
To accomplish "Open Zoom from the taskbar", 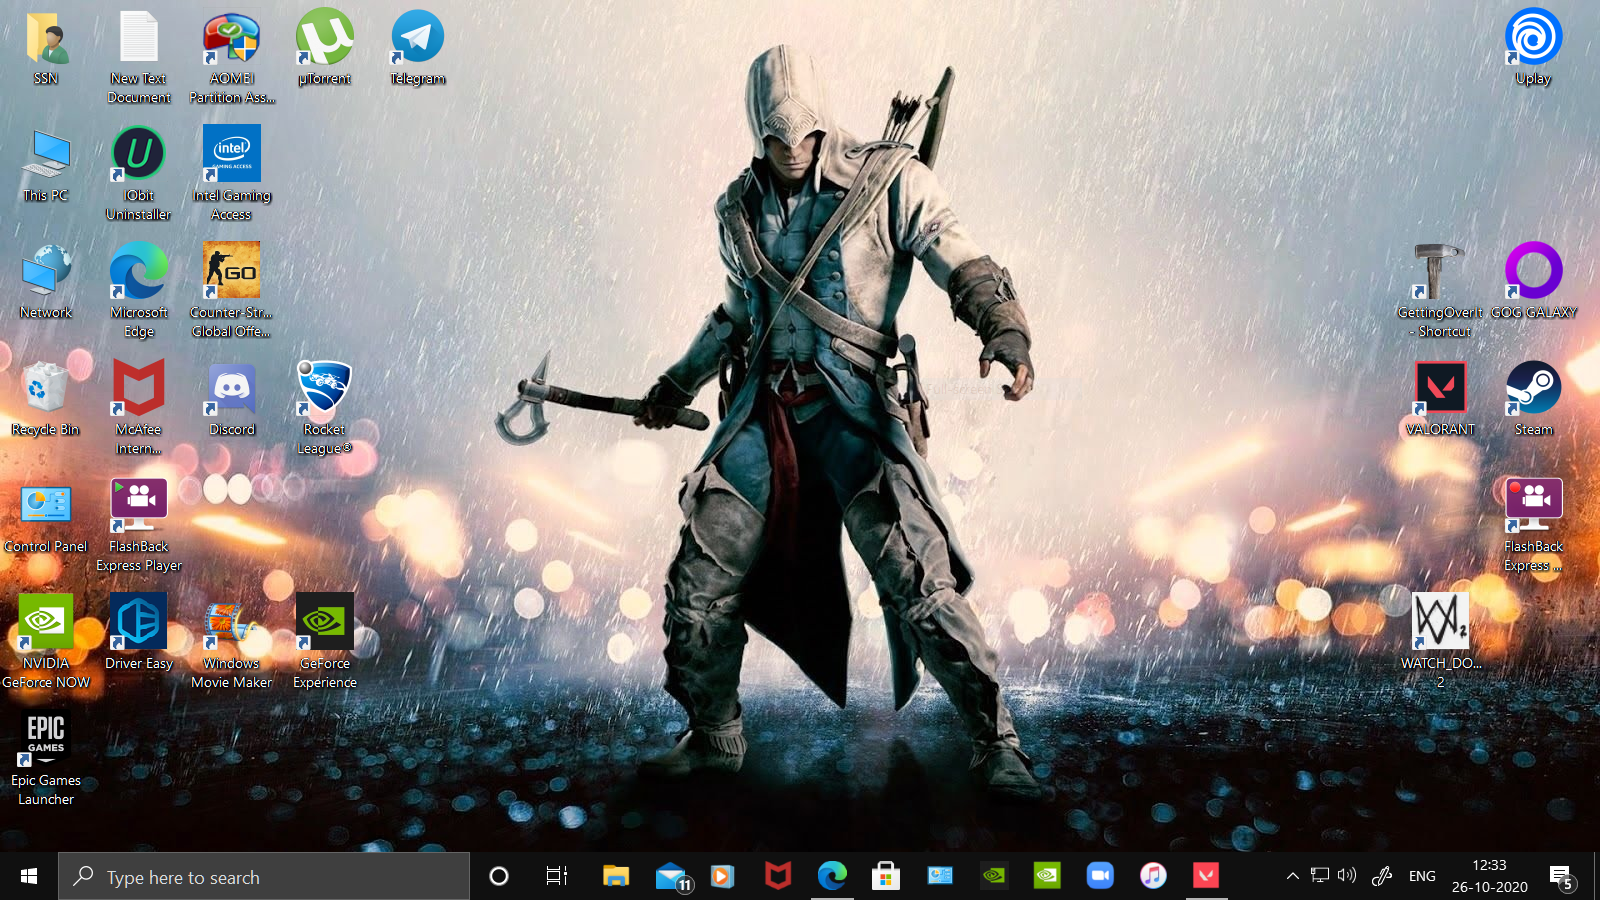I will [1100, 876].
